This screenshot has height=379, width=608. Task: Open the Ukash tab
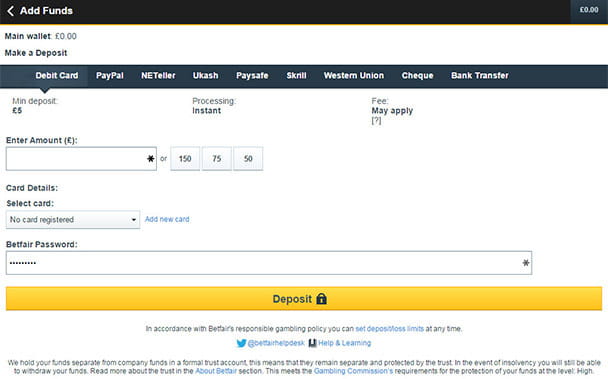206,76
